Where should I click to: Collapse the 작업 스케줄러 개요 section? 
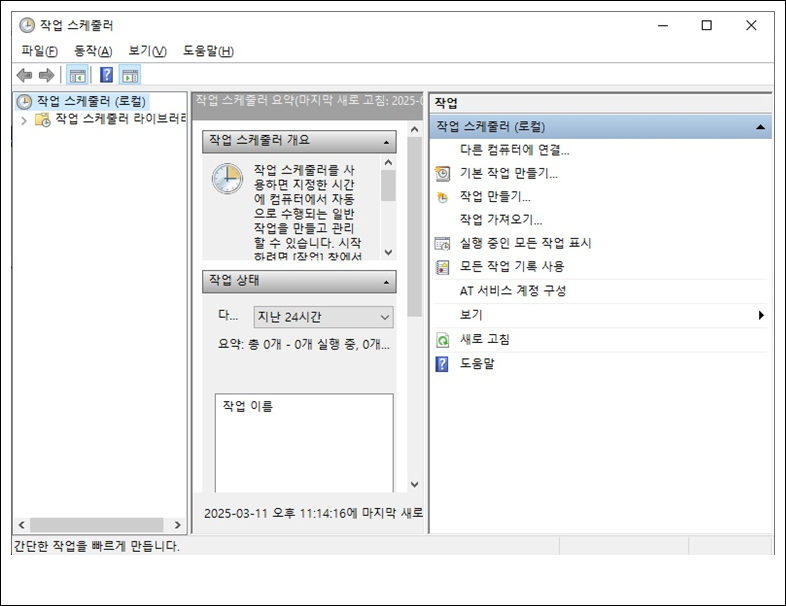386,142
